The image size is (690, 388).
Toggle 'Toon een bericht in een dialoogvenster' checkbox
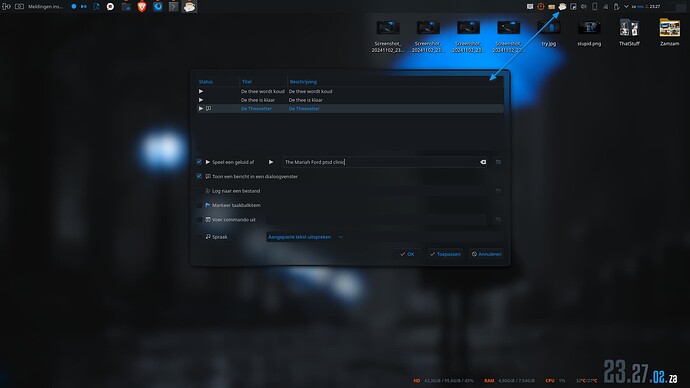tap(199, 176)
